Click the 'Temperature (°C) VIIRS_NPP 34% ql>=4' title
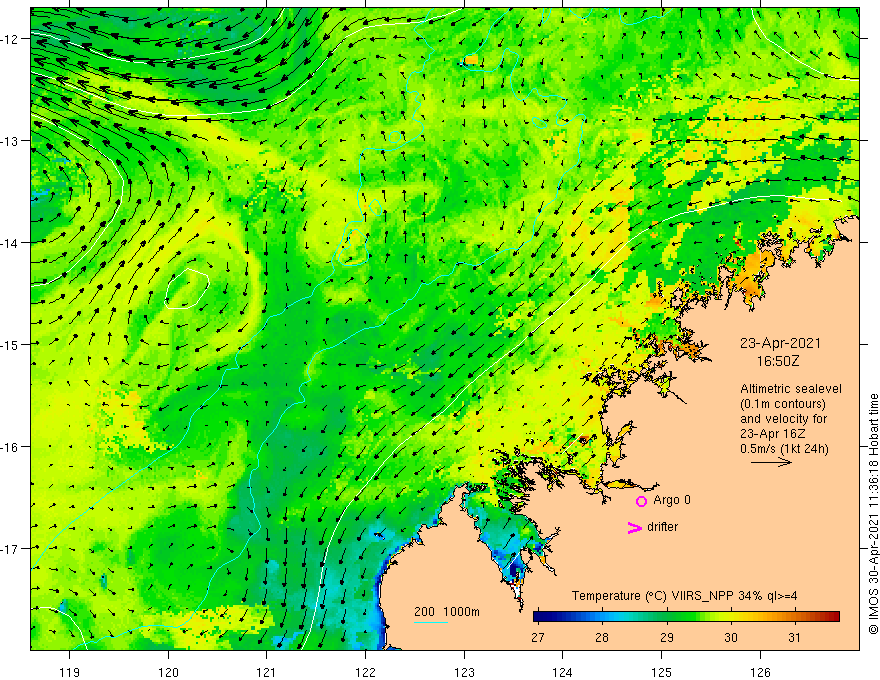This screenshot has height=680, width=880. point(684,595)
